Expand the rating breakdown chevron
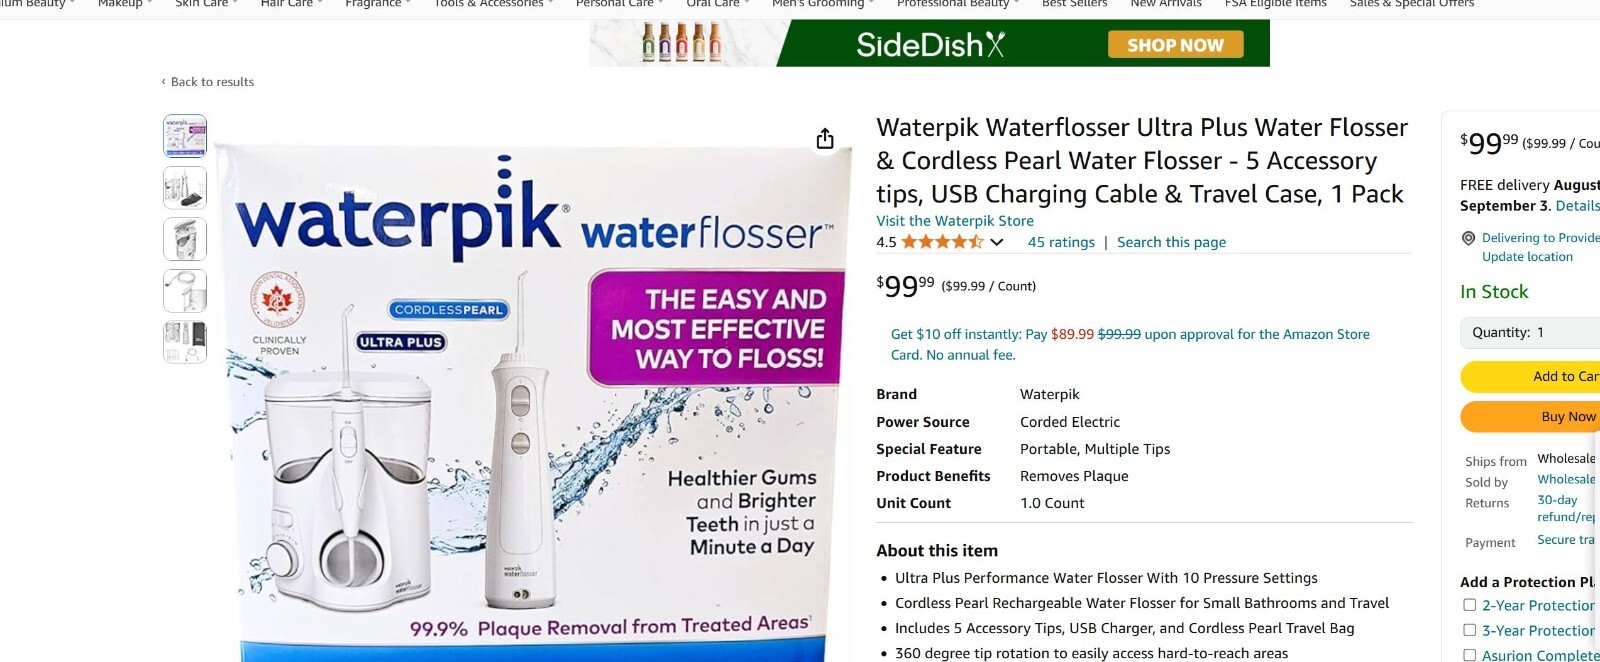This screenshot has width=1600, height=662. (997, 242)
